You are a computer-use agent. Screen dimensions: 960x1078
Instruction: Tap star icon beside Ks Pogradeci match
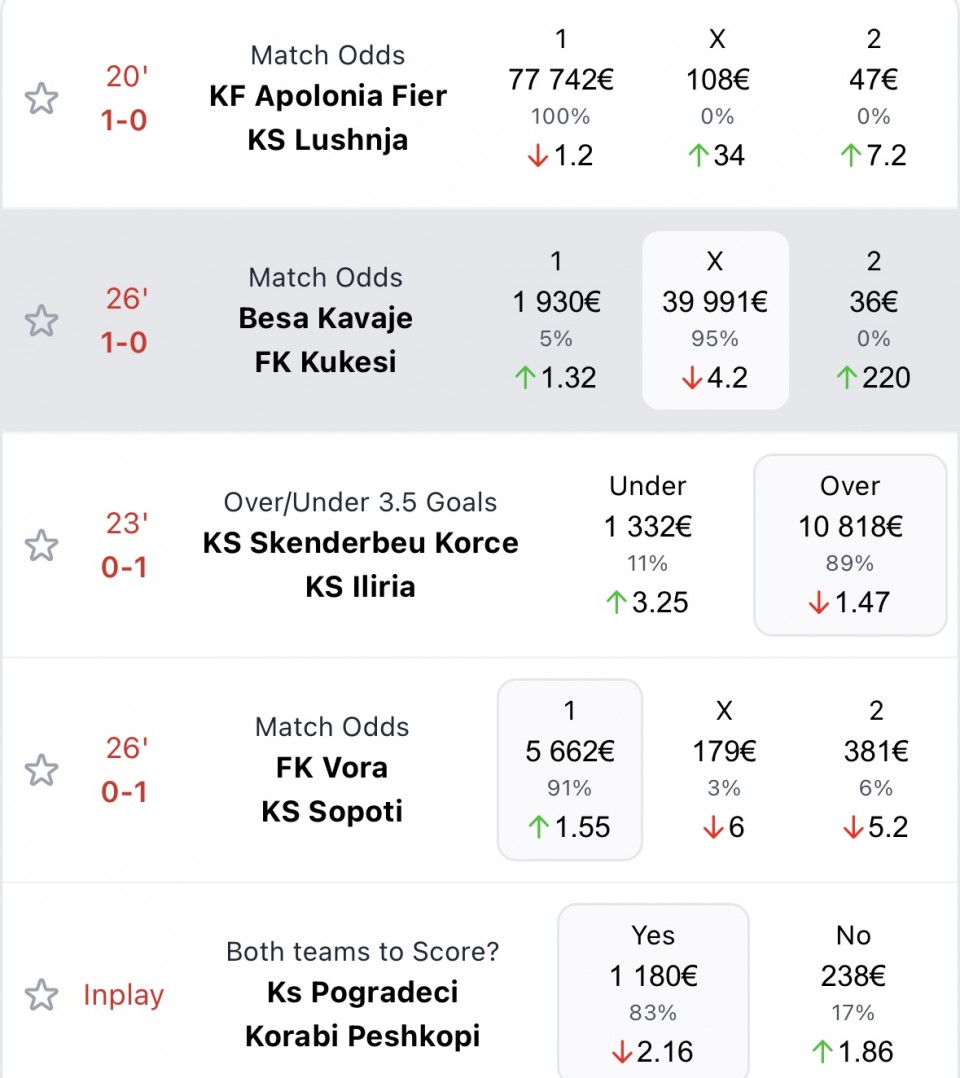[x=41, y=995]
